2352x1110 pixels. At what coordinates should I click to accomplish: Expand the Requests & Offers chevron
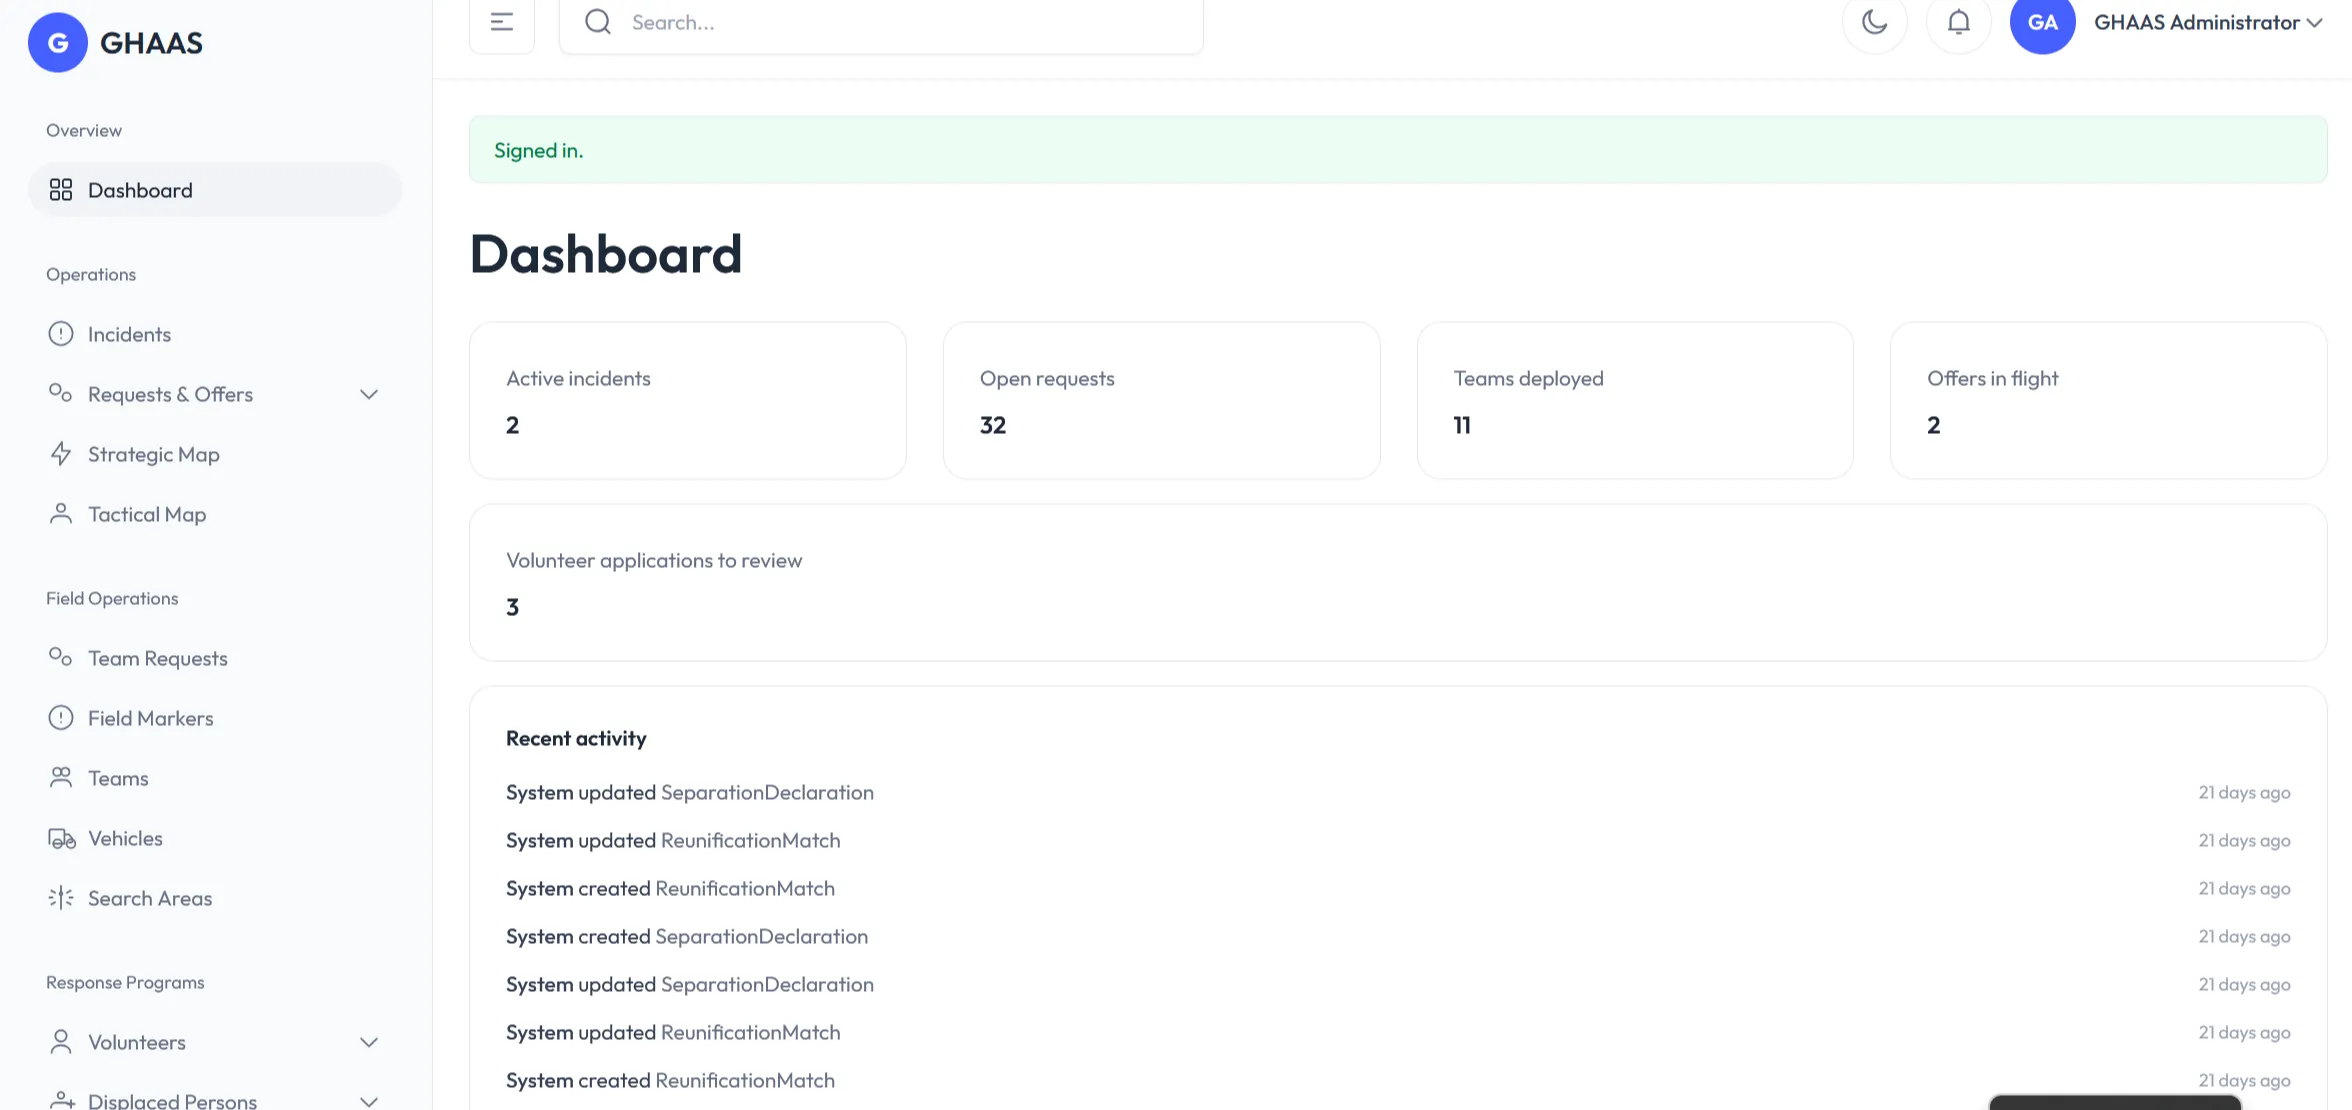pyautogui.click(x=369, y=394)
